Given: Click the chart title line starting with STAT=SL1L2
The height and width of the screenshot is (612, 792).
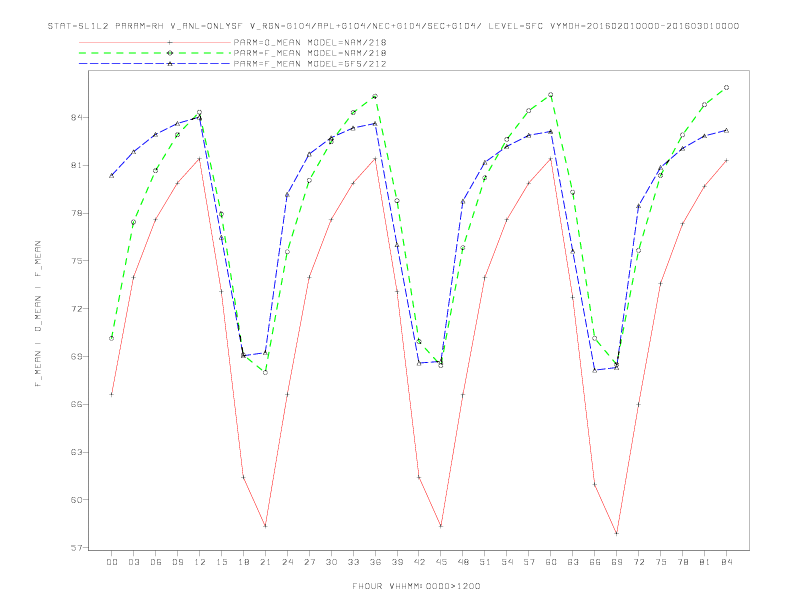Looking at the screenshot, I should point(393,26).
